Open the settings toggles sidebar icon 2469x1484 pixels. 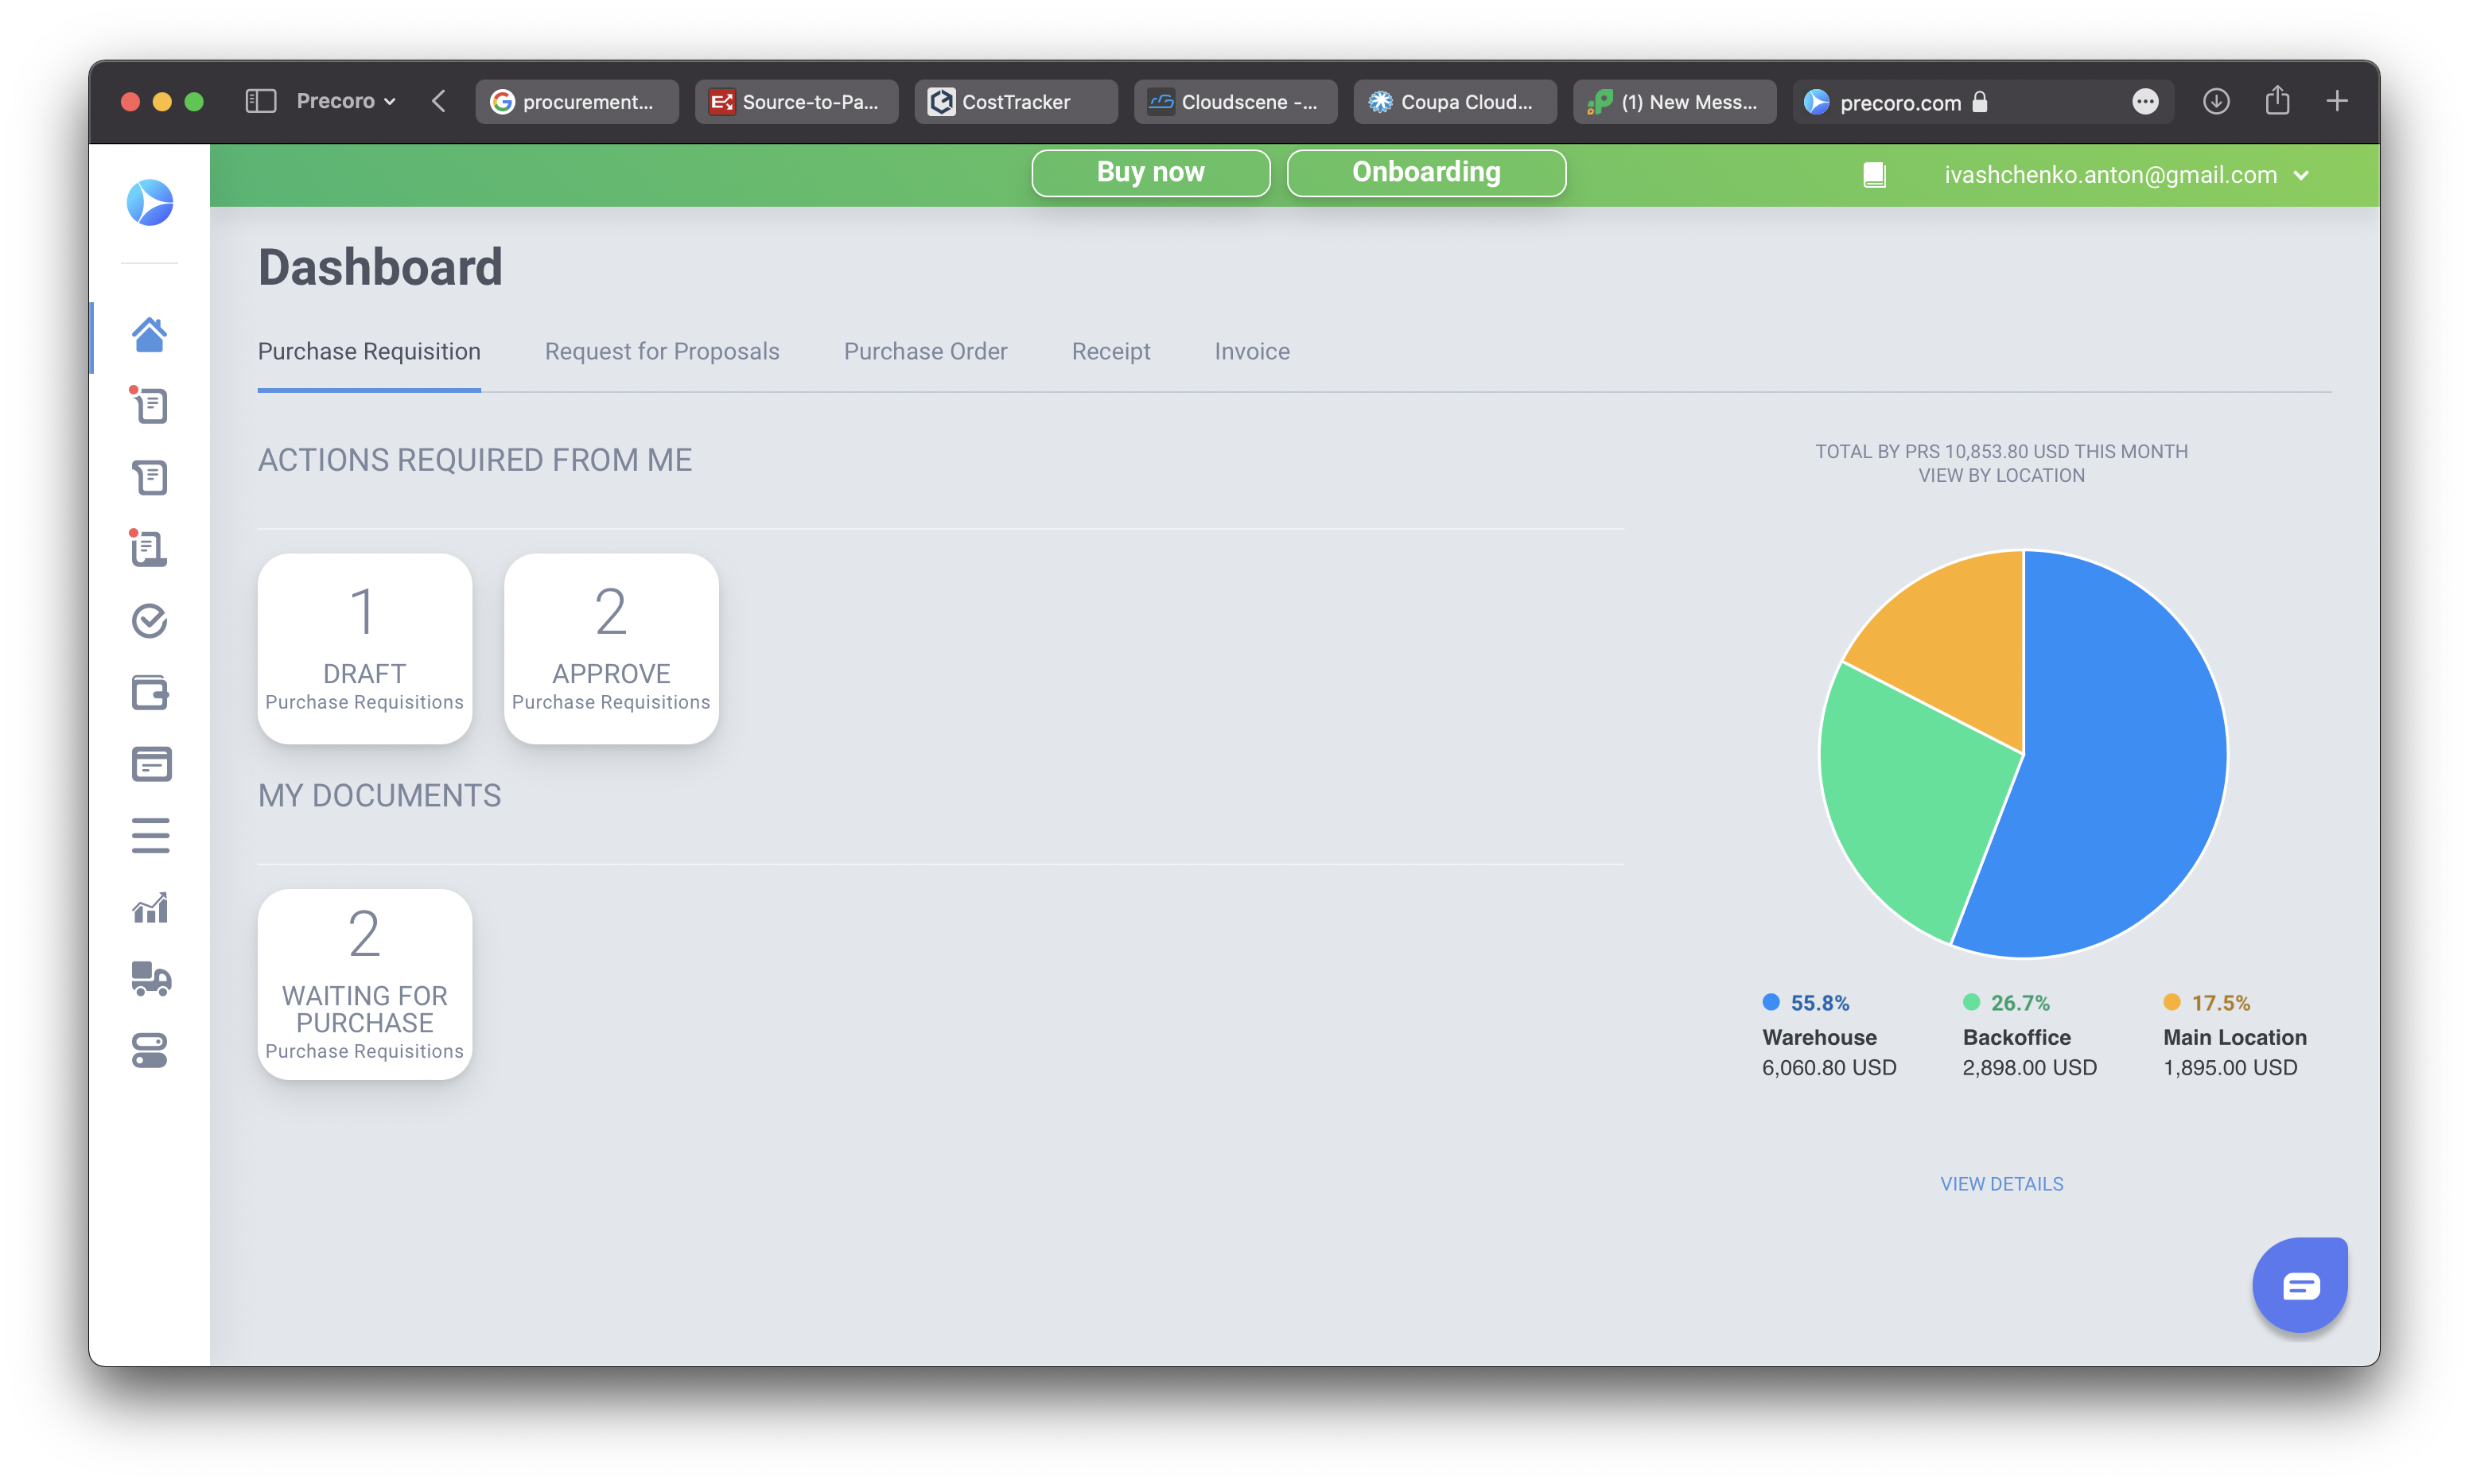(150, 1051)
